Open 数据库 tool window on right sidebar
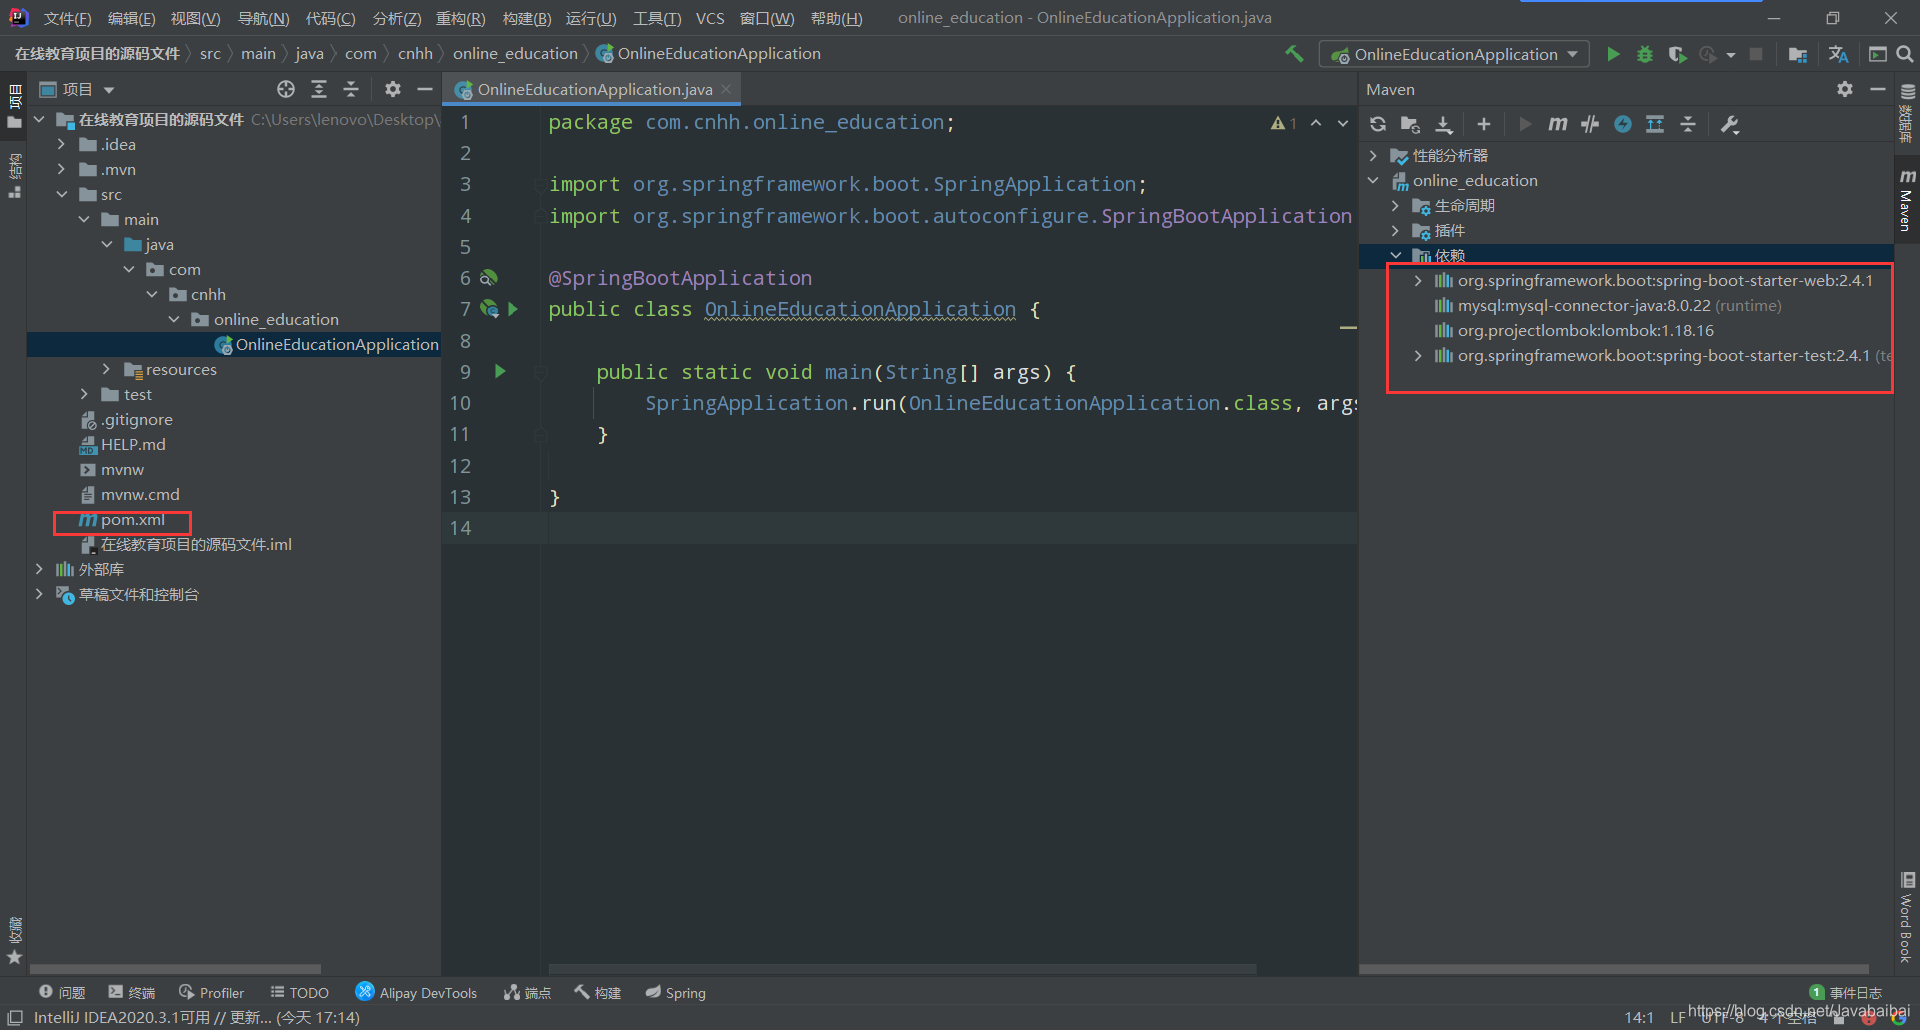 pos(1906,113)
